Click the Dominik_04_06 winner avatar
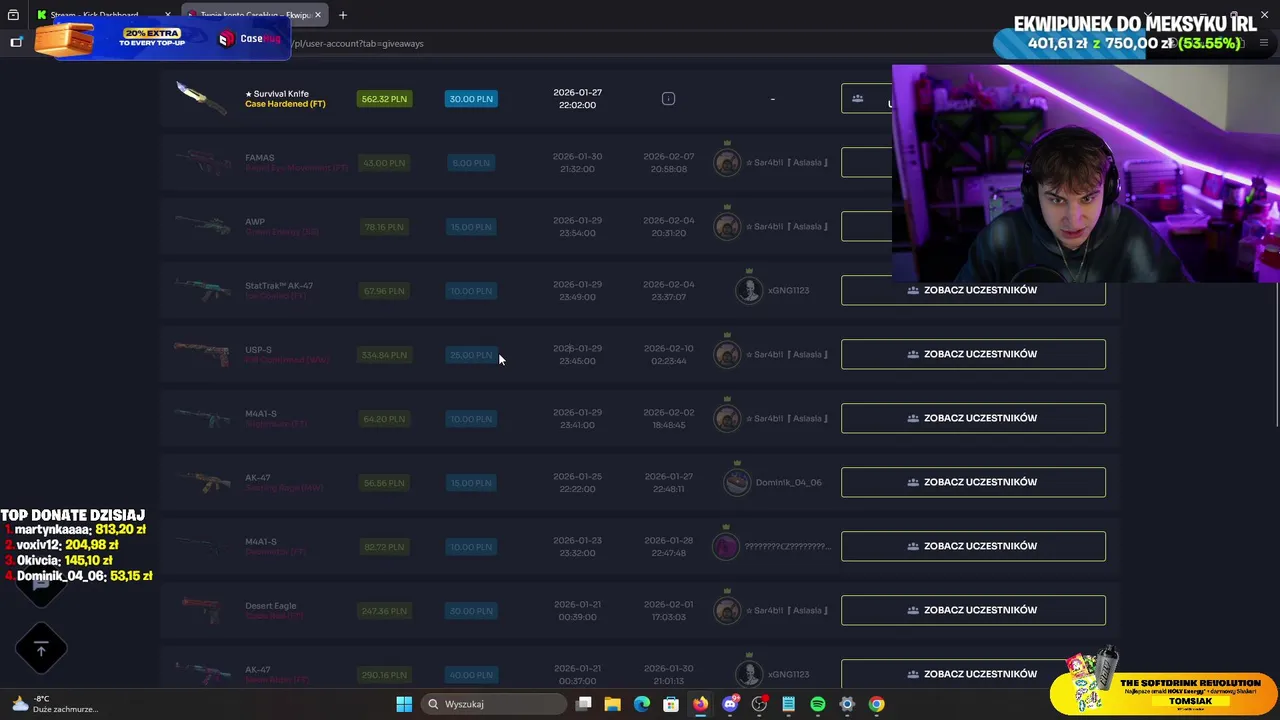This screenshot has height=720, width=1280. pos(737,482)
